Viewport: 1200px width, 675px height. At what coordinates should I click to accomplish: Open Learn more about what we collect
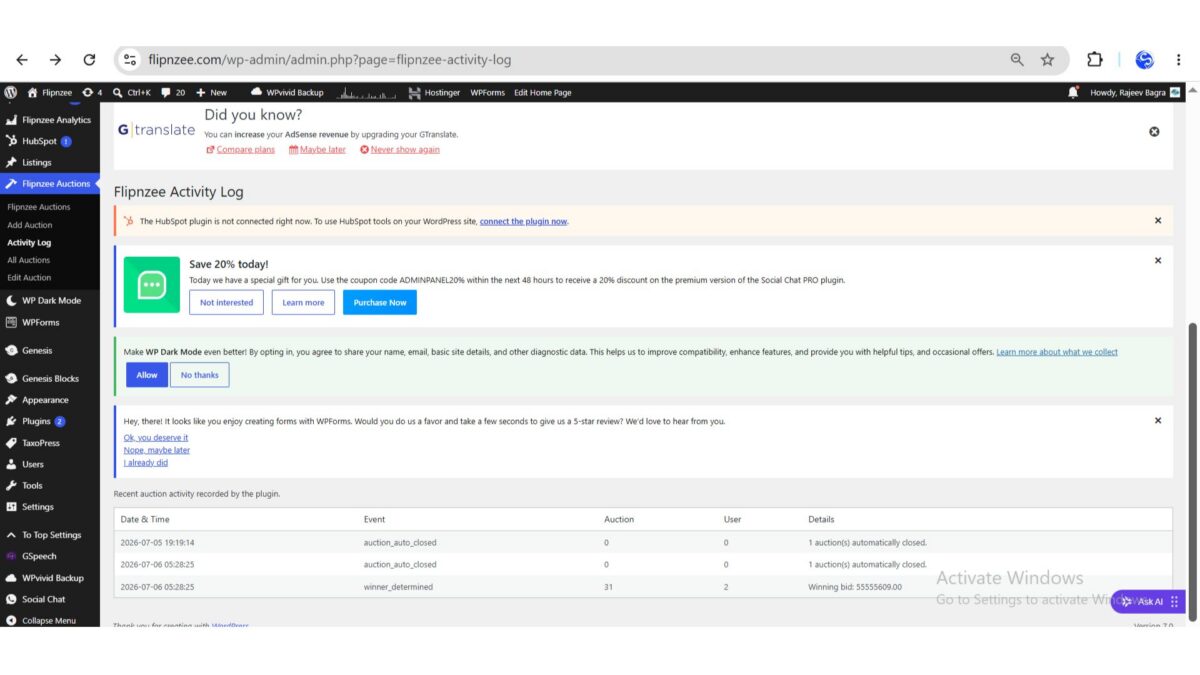tap(1057, 352)
